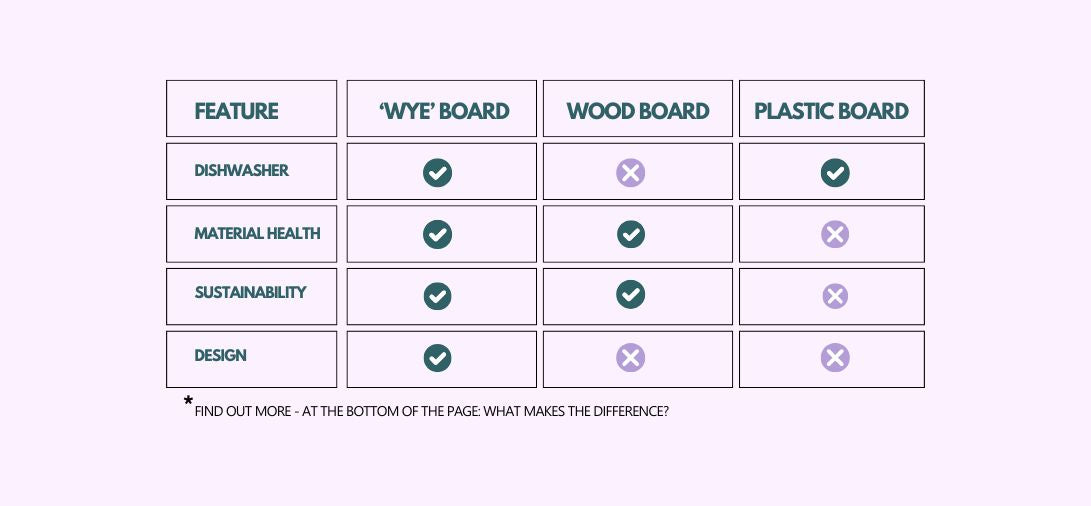This screenshot has height=506, width=1091.
Task: Click the Plastic Board design cross icon
Action: click(x=835, y=358)
